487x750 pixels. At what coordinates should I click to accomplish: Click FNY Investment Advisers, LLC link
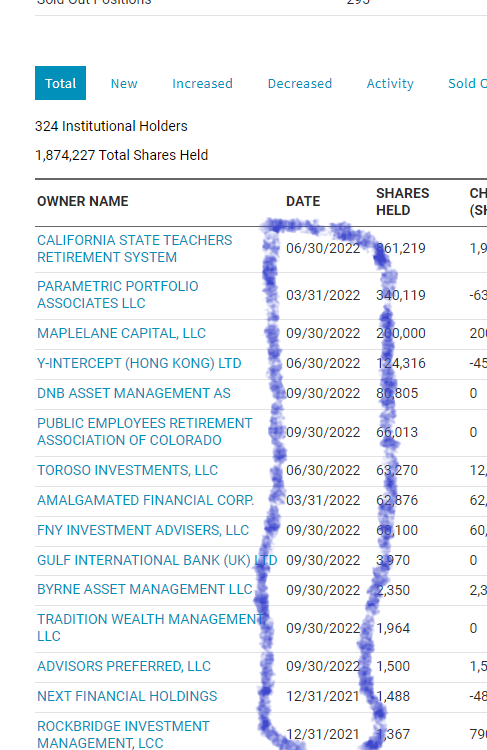(x=143, y=530)
